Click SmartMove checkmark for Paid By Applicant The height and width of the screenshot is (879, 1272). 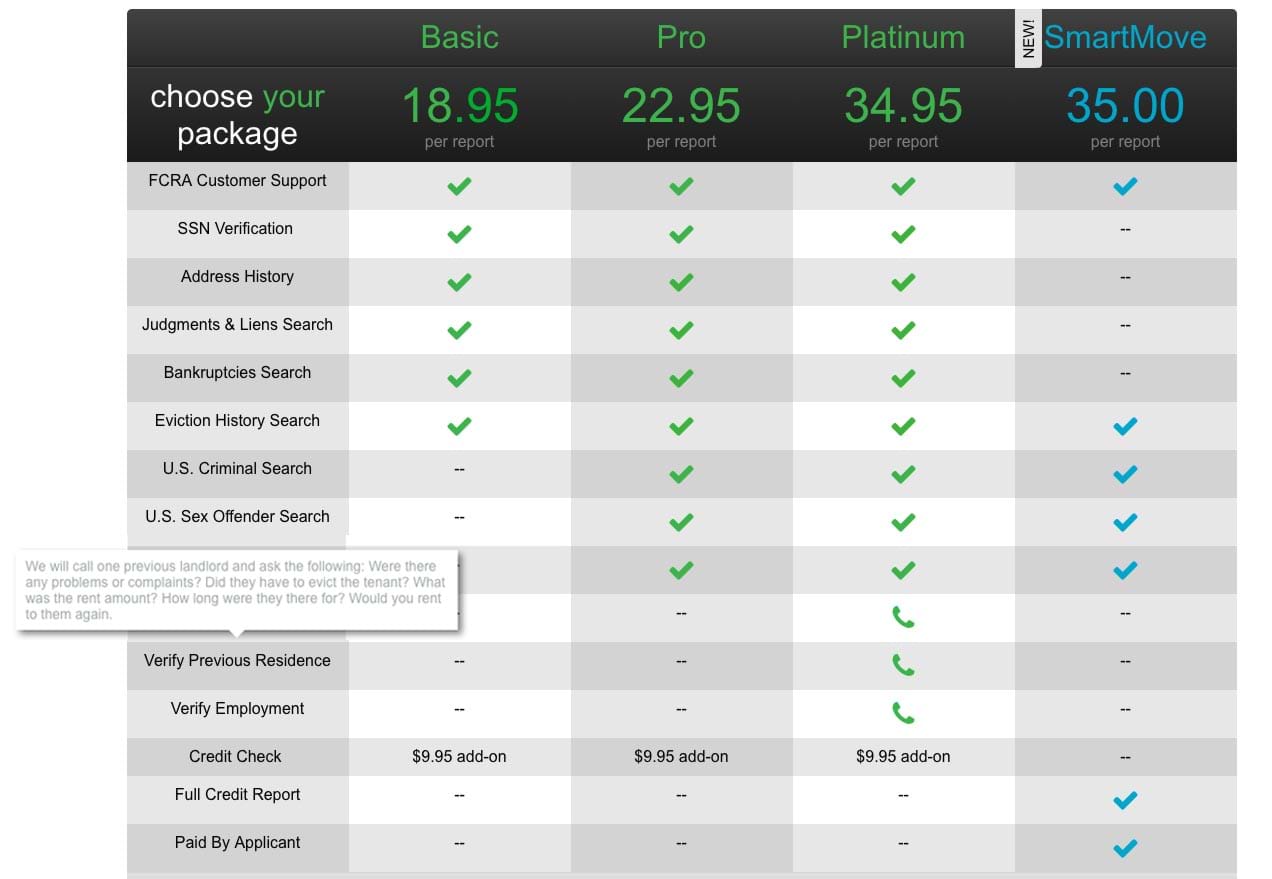click(x=1125, y=848)
